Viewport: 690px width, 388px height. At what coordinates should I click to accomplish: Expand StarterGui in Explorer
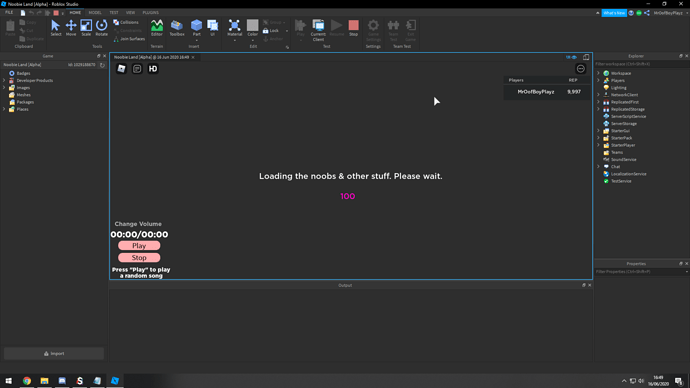click(x=598, y=131)
